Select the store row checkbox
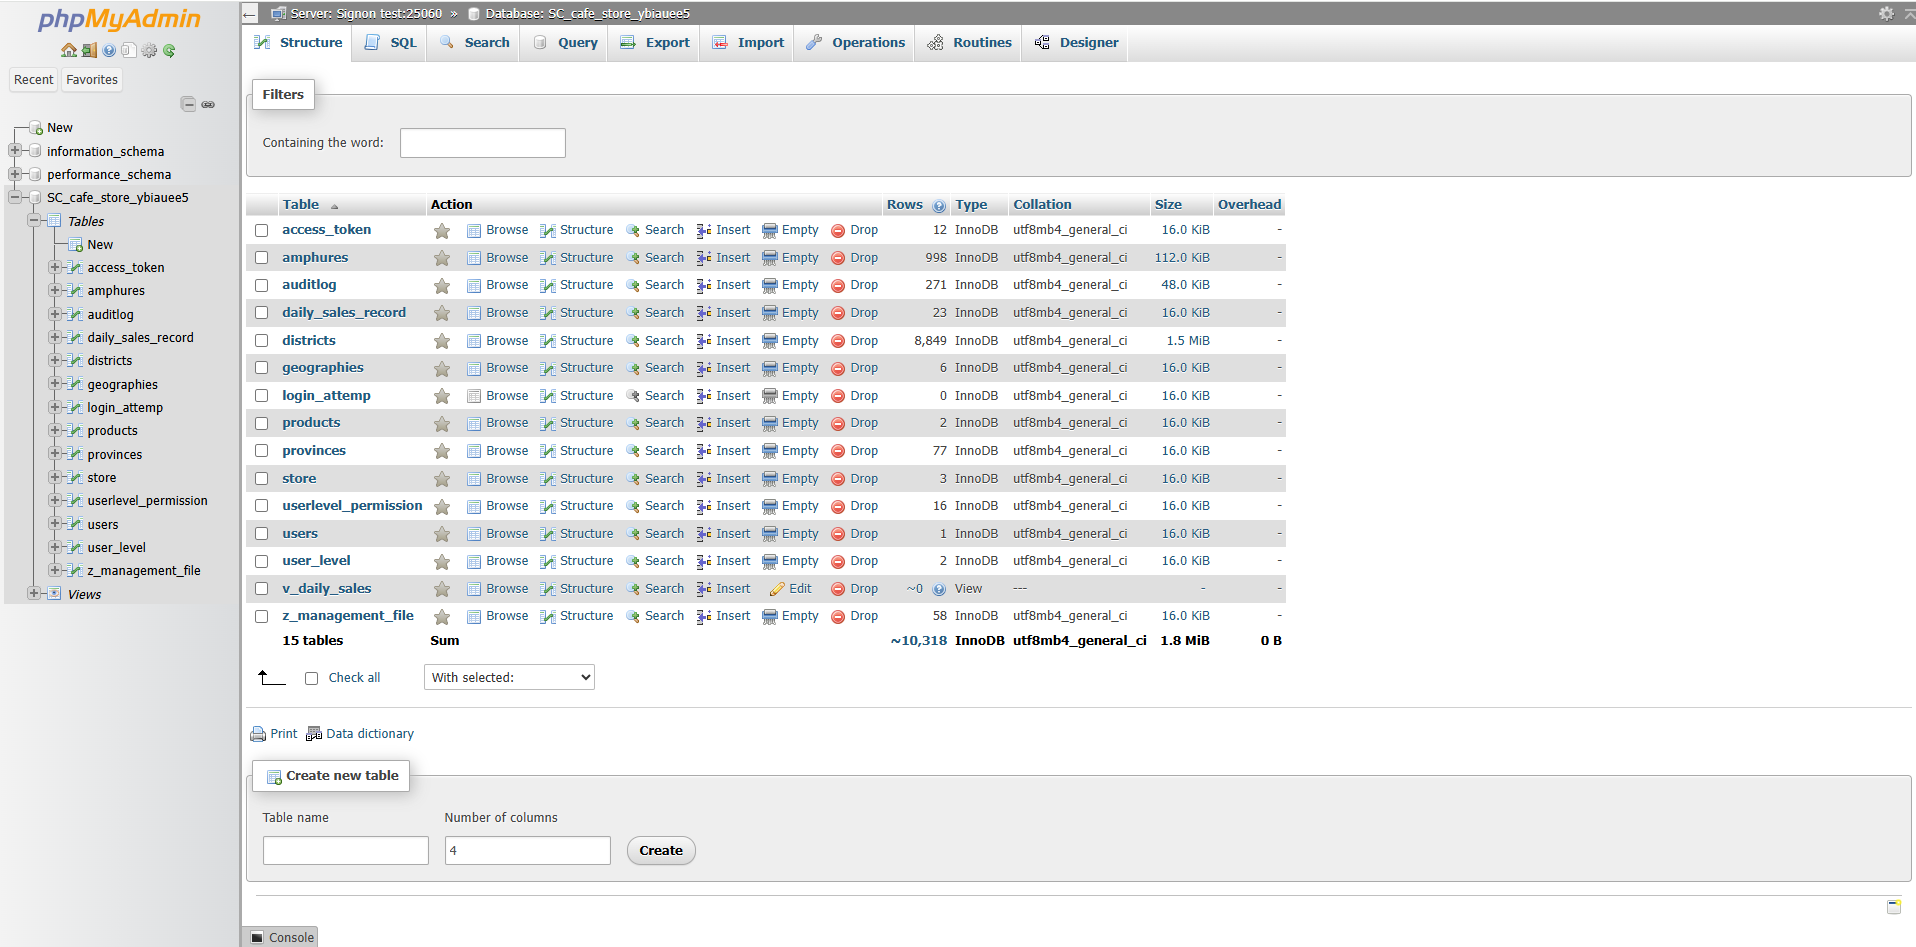Viewport: 1916px width, 947px height. point(262,479)
